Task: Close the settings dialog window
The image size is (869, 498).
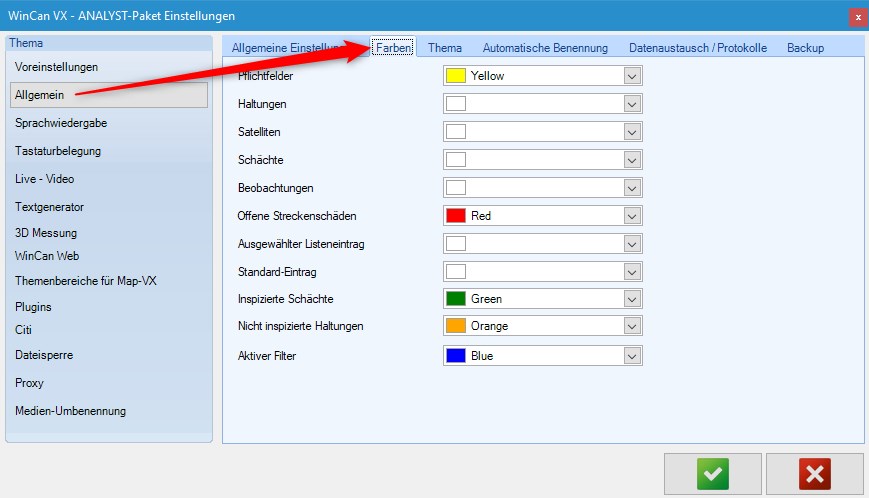Action: click(858, 17)
